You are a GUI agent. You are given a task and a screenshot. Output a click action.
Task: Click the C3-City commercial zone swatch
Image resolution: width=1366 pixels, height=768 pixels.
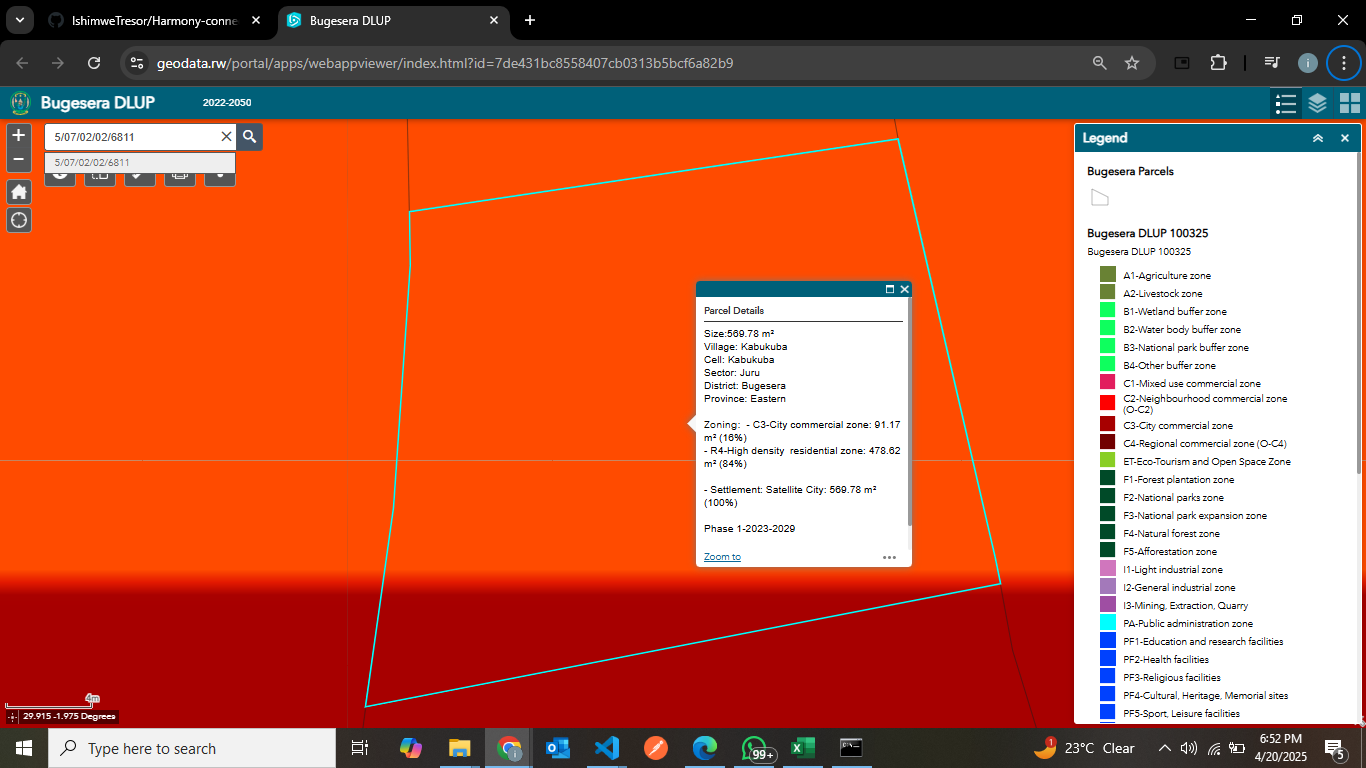pos(1107,424)
